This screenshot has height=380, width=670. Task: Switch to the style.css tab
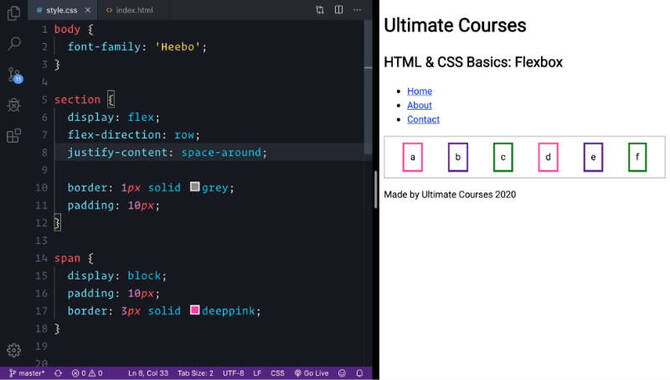coord(62,10)
